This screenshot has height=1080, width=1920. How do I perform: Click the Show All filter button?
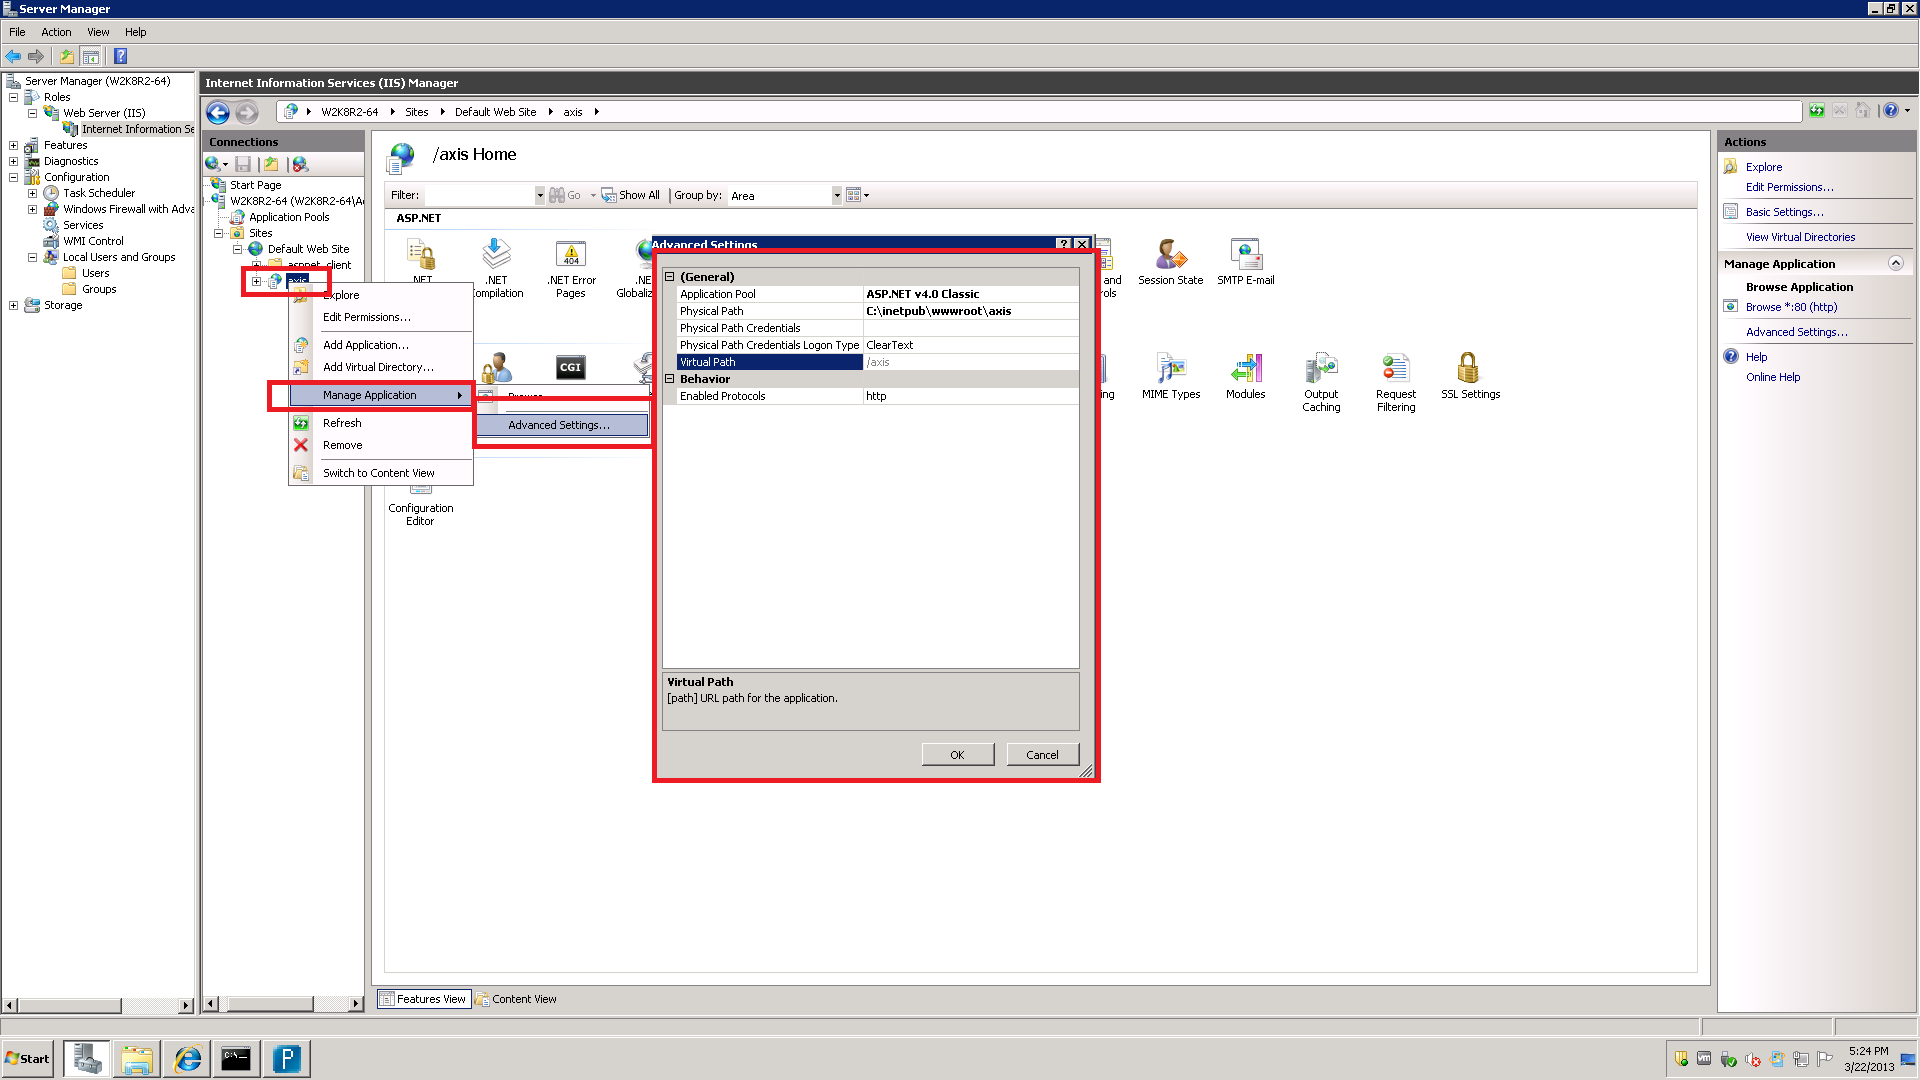630,196
